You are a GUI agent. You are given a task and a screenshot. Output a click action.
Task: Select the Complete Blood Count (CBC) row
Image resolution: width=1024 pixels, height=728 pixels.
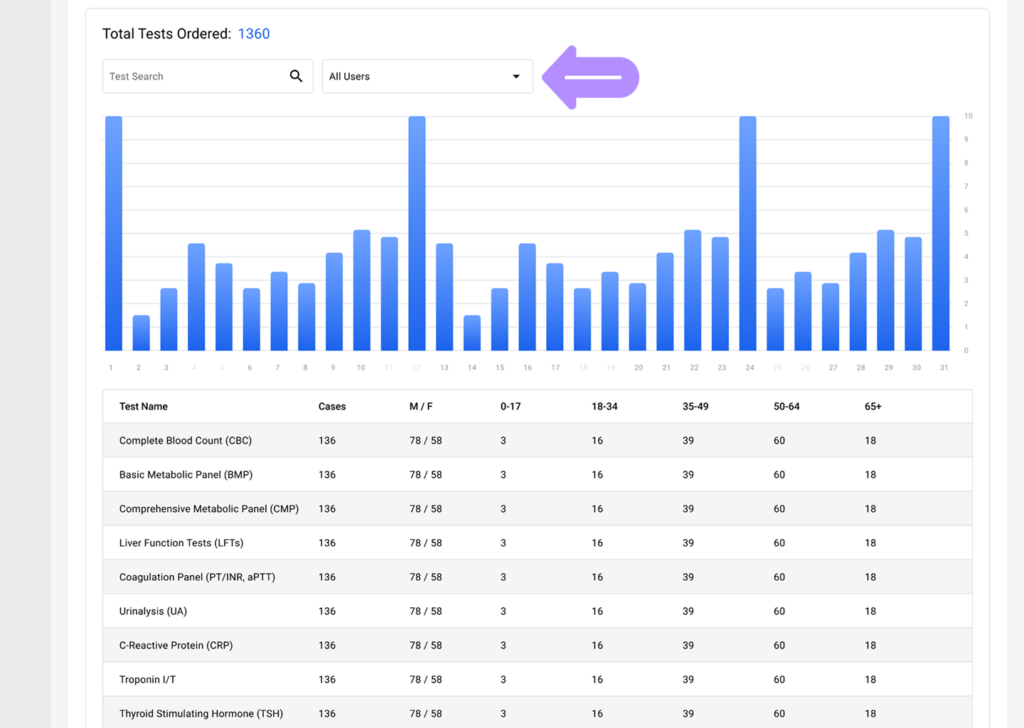click(x=185, y=441)
